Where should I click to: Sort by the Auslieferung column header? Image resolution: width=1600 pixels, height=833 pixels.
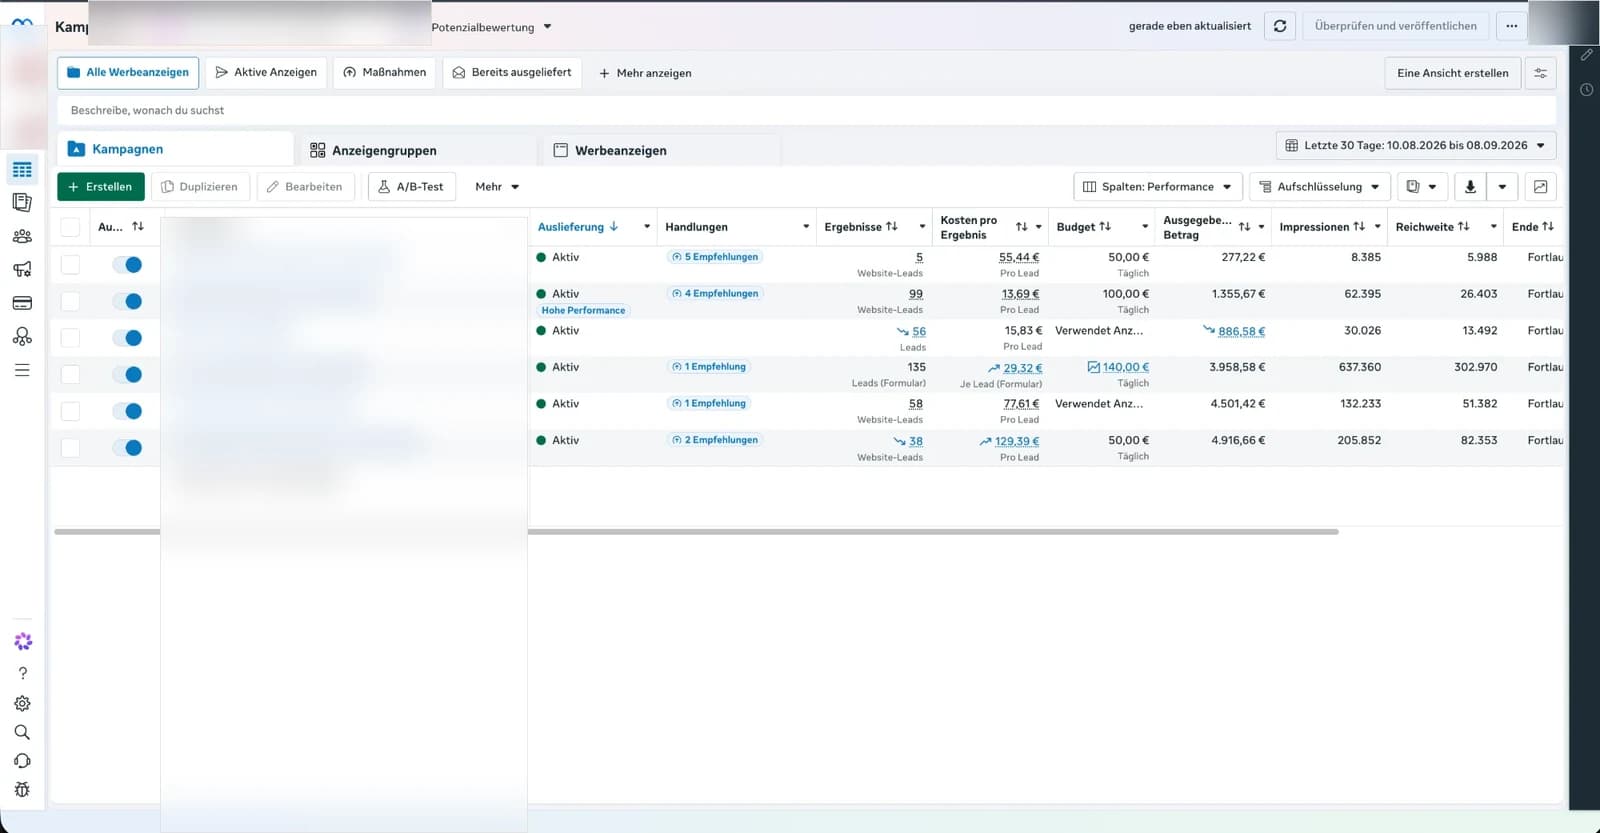point(578,227)
